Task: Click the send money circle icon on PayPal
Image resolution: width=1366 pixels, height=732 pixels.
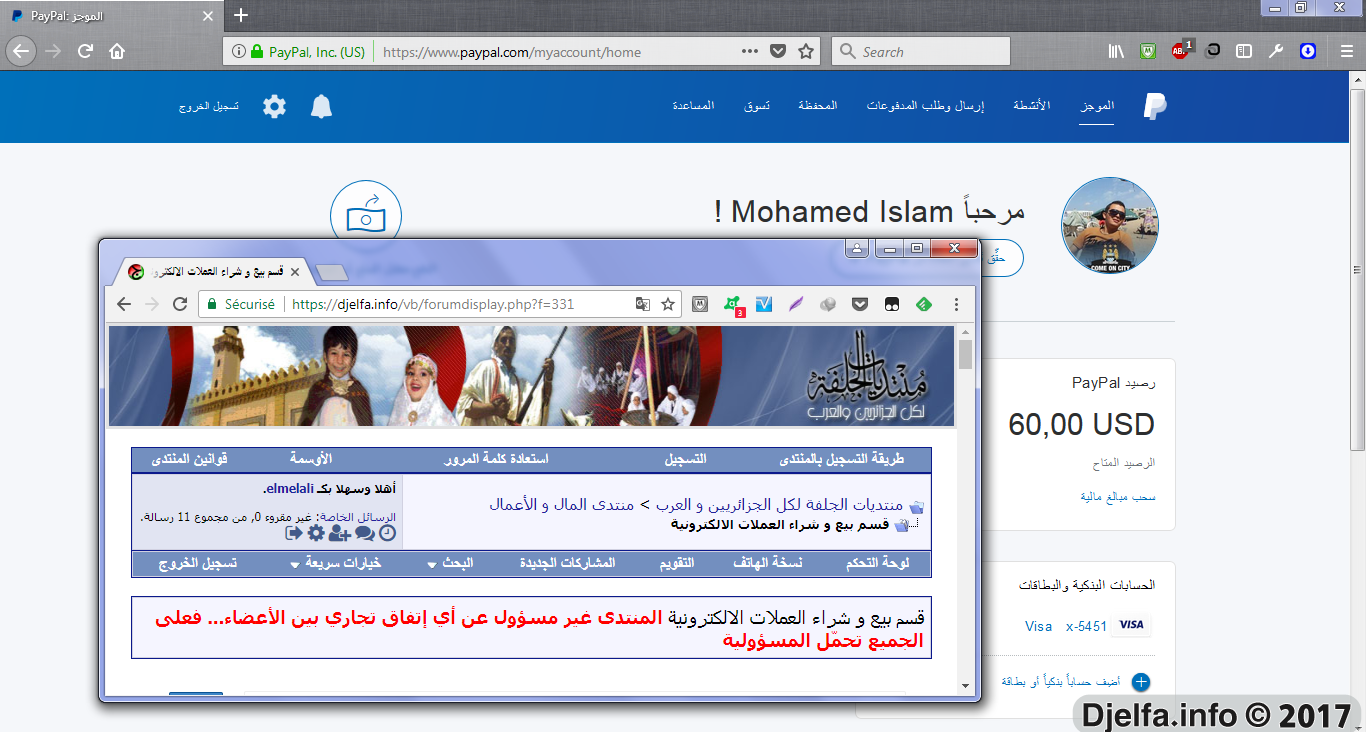Action: tap(366, 215)
